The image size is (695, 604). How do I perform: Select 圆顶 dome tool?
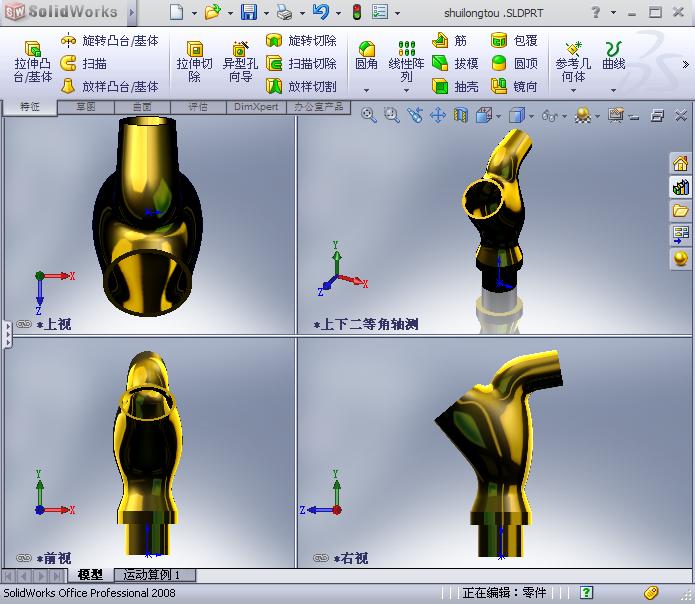click(514, 63)
